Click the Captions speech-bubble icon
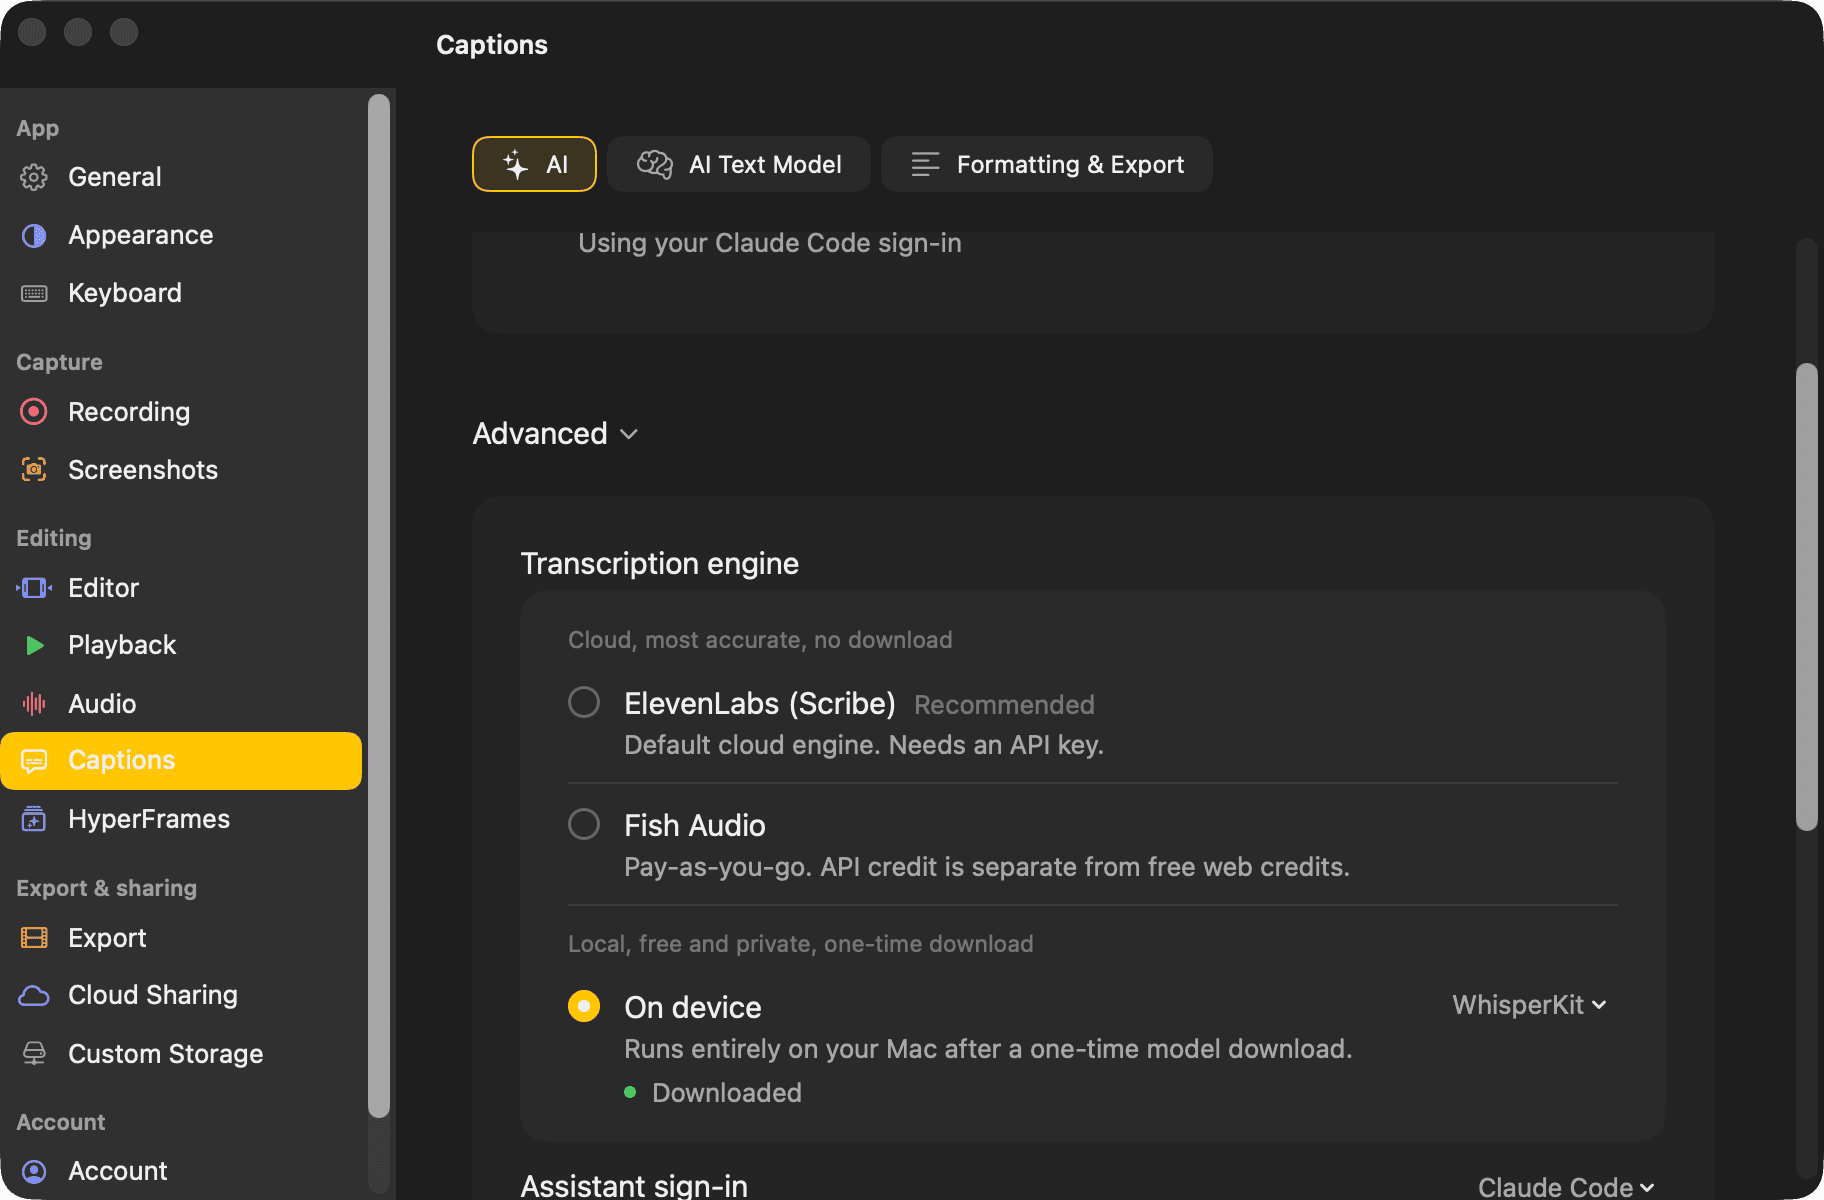 click(x=34, y=761)
